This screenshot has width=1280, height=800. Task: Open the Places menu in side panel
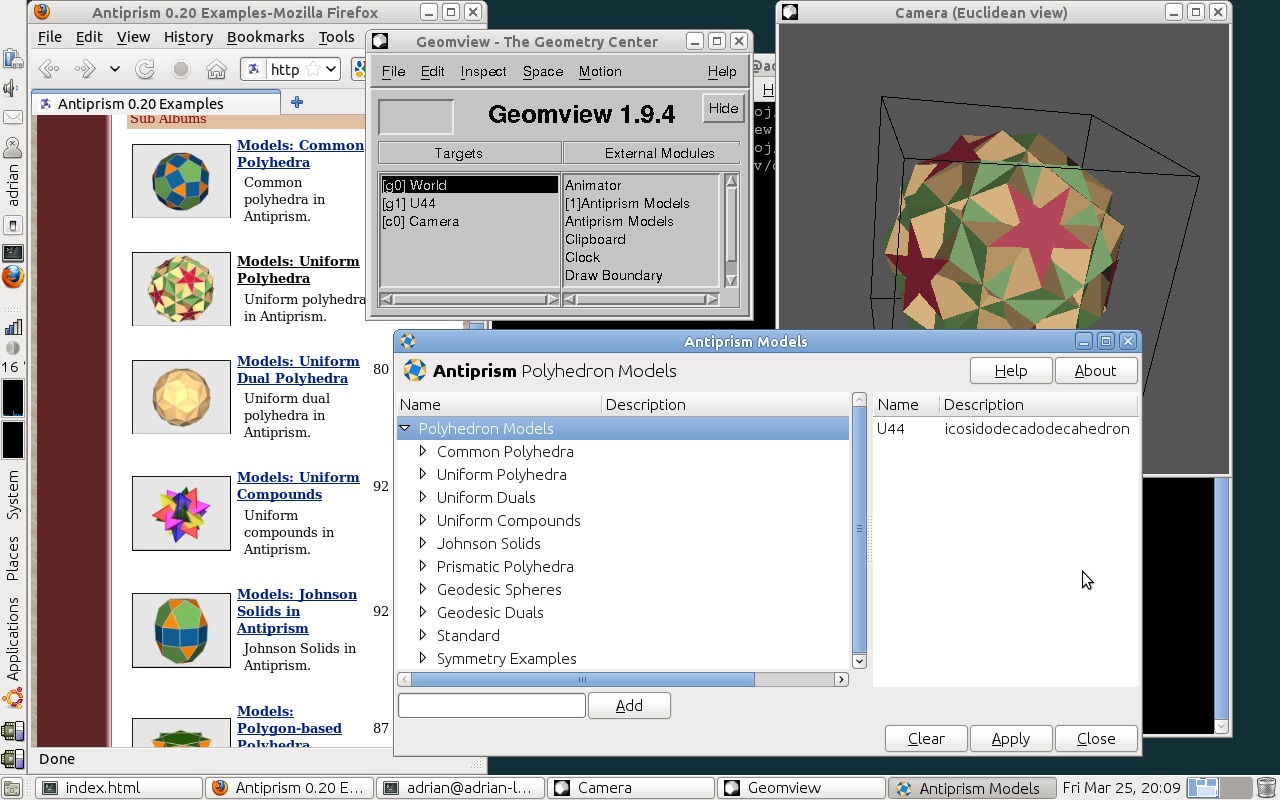(13, 558)
